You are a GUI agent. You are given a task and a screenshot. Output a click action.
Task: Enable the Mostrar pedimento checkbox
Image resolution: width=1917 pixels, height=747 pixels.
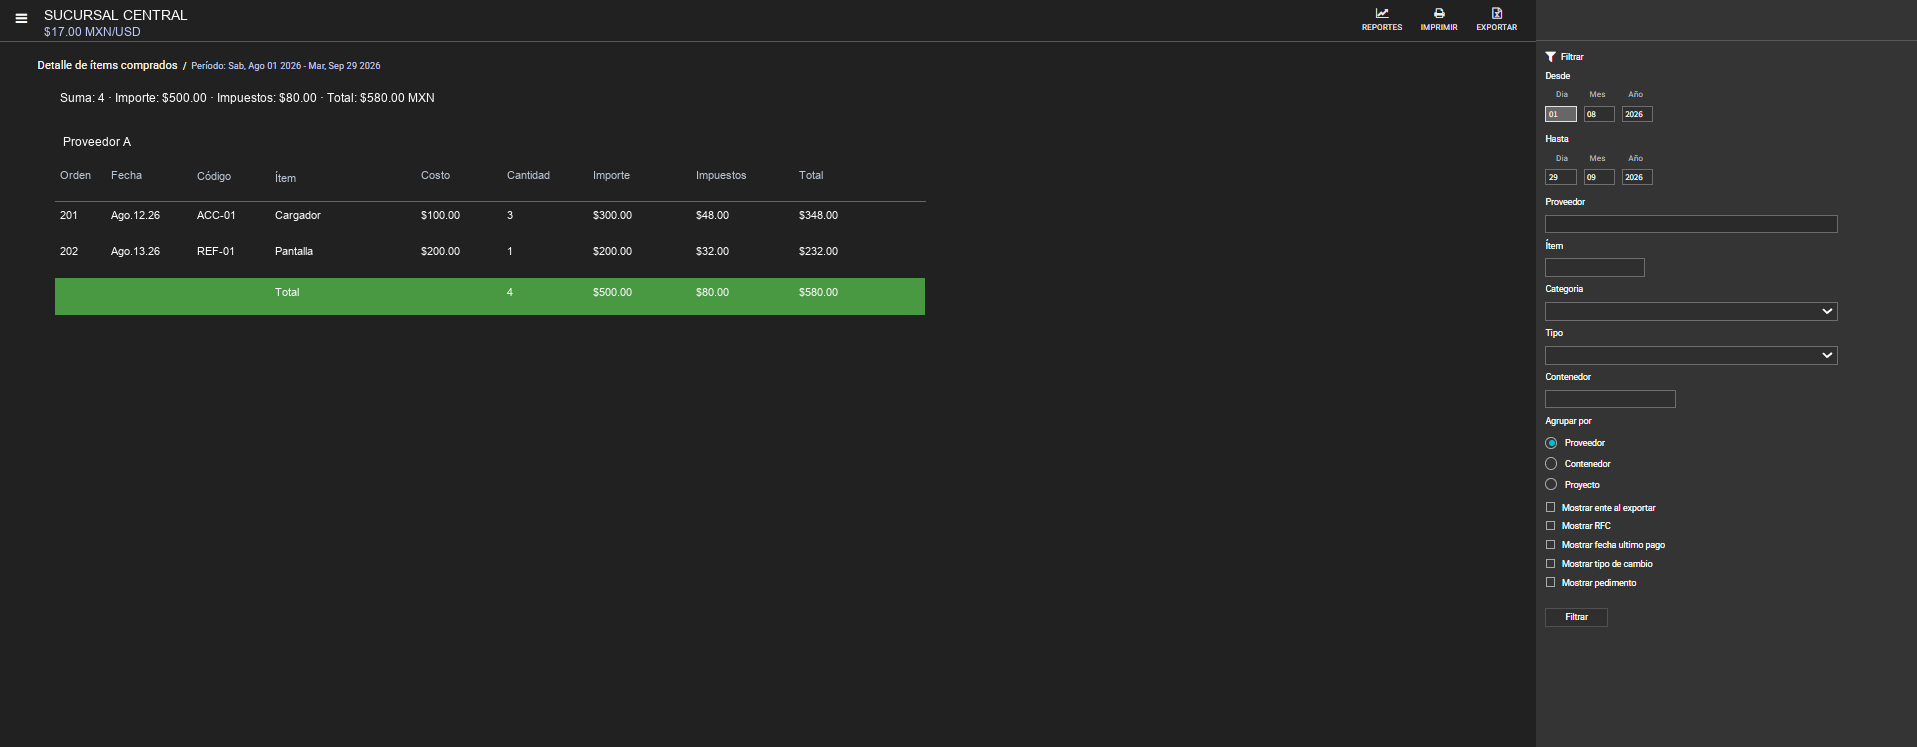click(1551, 583)
